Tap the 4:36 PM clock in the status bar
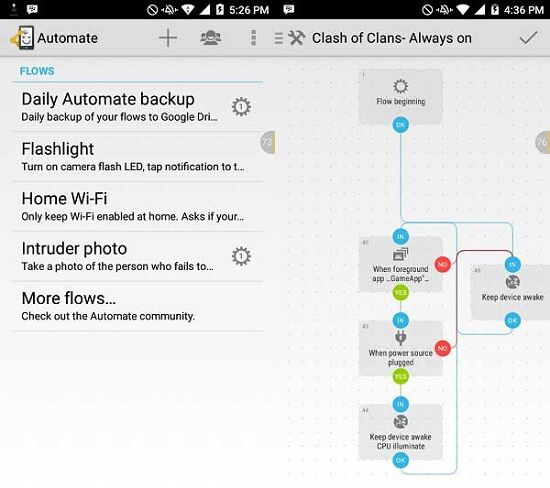550x488 pixels. tap(524, 10)
